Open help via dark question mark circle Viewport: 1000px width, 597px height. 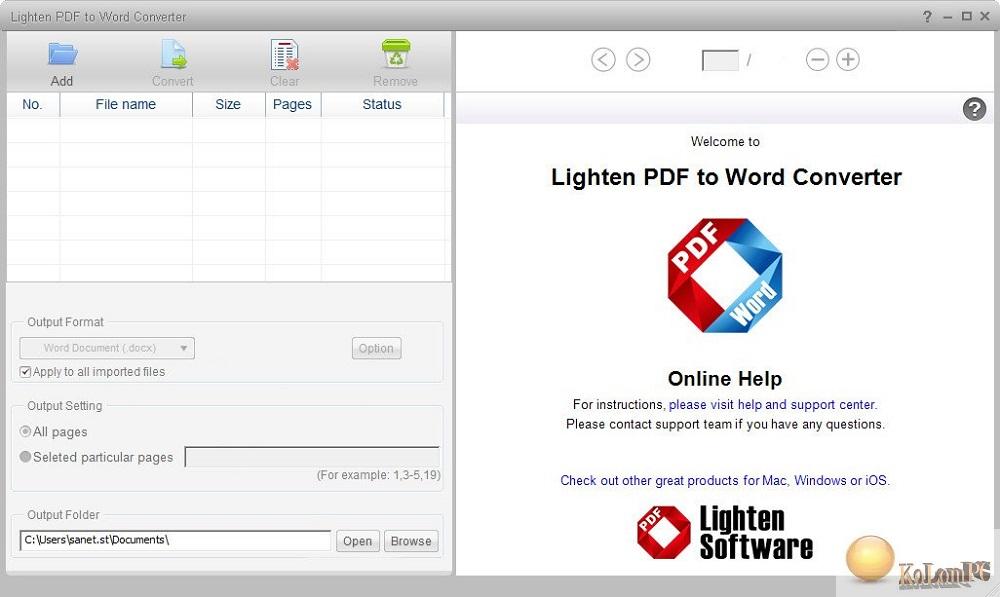[974, 109]
